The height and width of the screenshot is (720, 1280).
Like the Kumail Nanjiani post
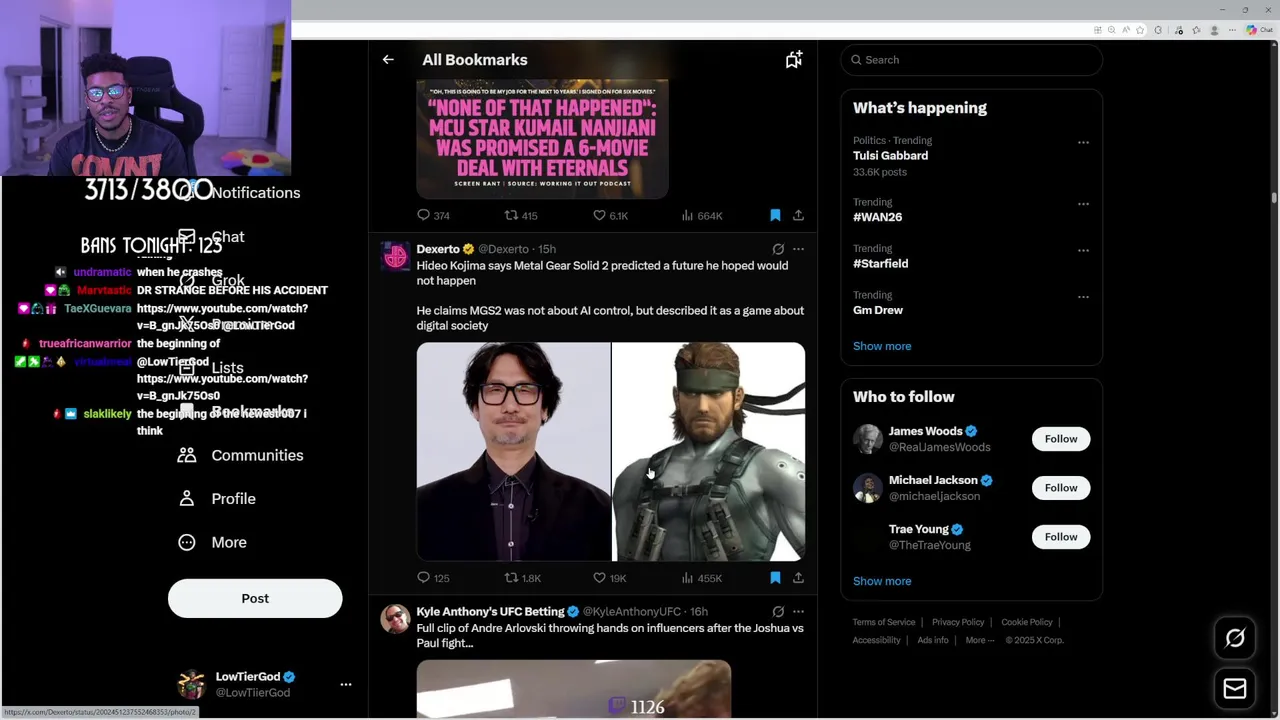click(x=599, y=215)
